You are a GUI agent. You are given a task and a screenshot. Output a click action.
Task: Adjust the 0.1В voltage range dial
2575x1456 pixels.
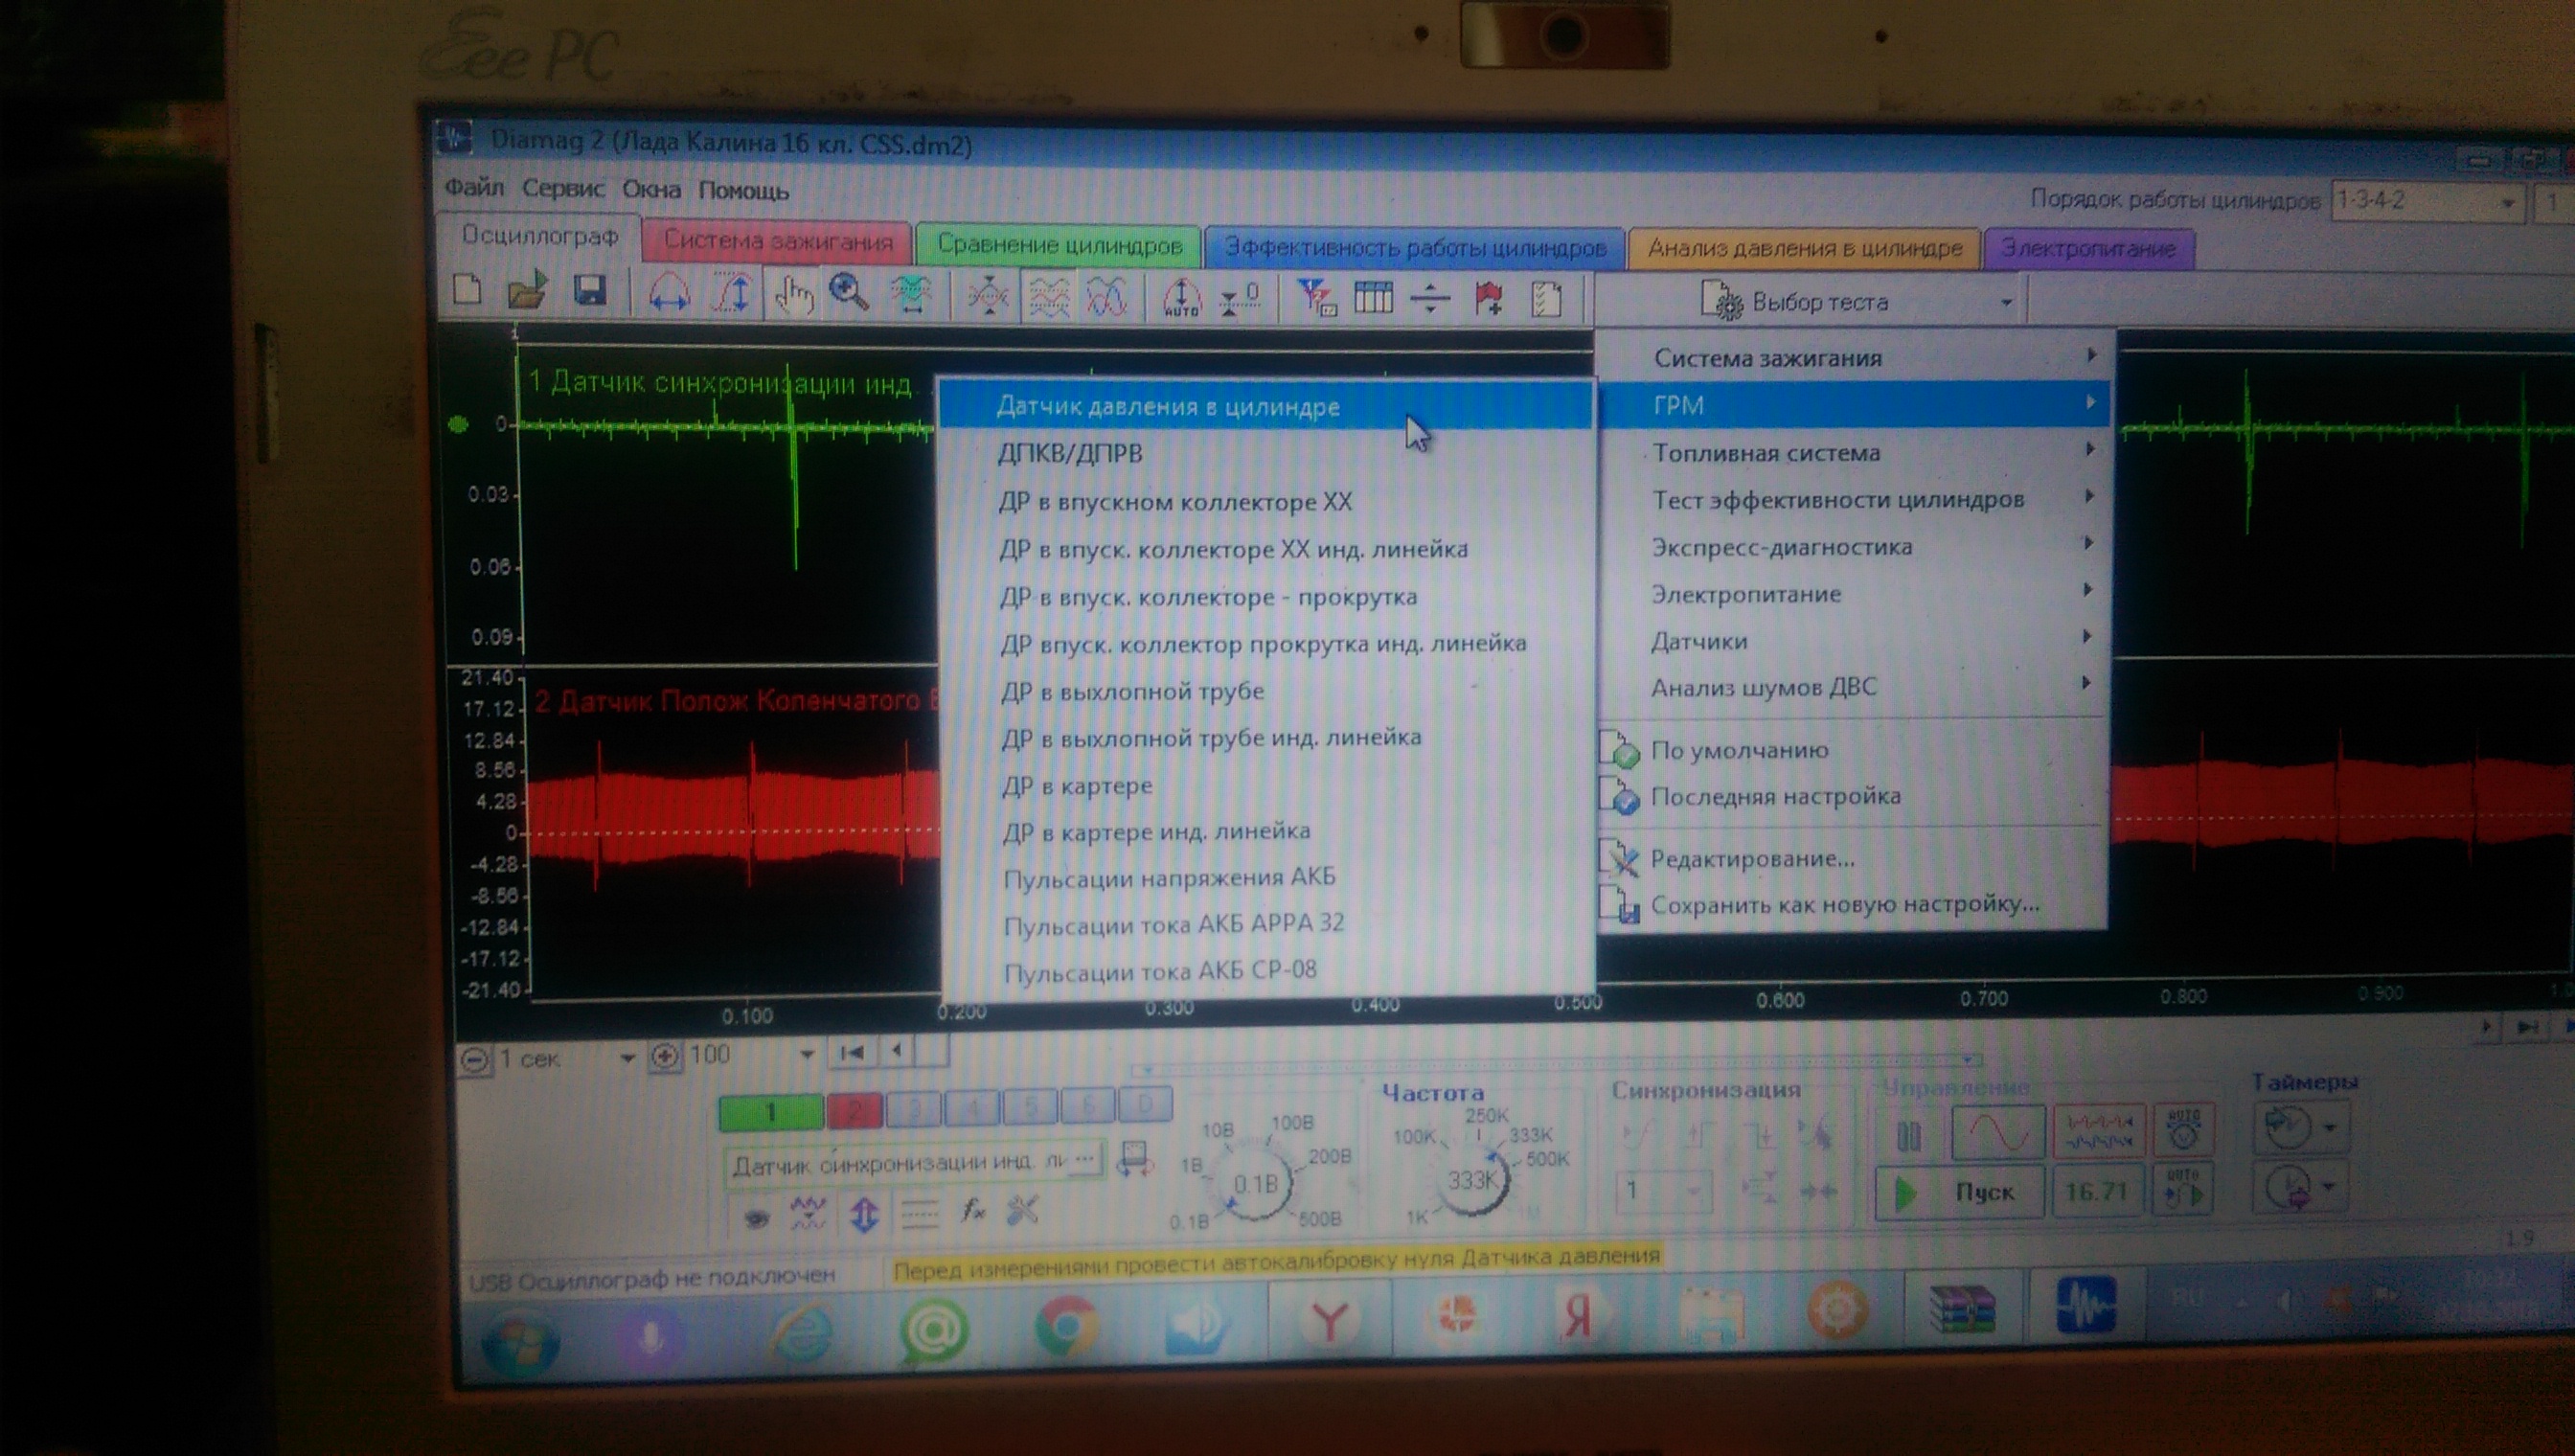(1255, 1184)
